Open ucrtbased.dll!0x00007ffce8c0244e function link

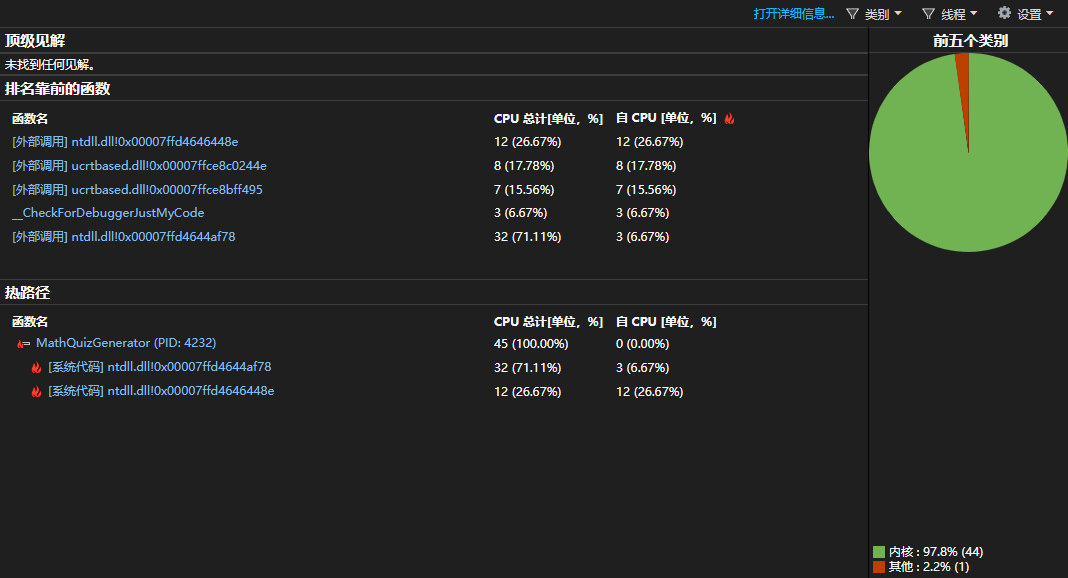click(x=140, y=165)
